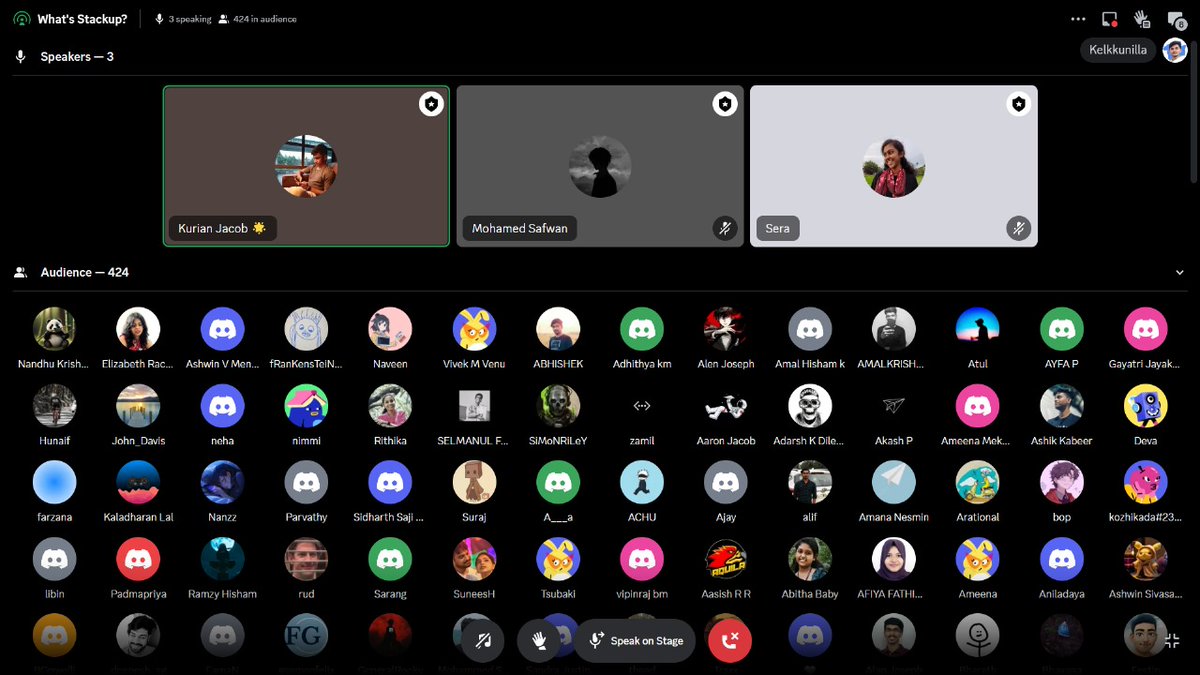The height and width of the screenshot is (675, 1200).
Task: Show the stage chat panel
Action: (1176, 19)
